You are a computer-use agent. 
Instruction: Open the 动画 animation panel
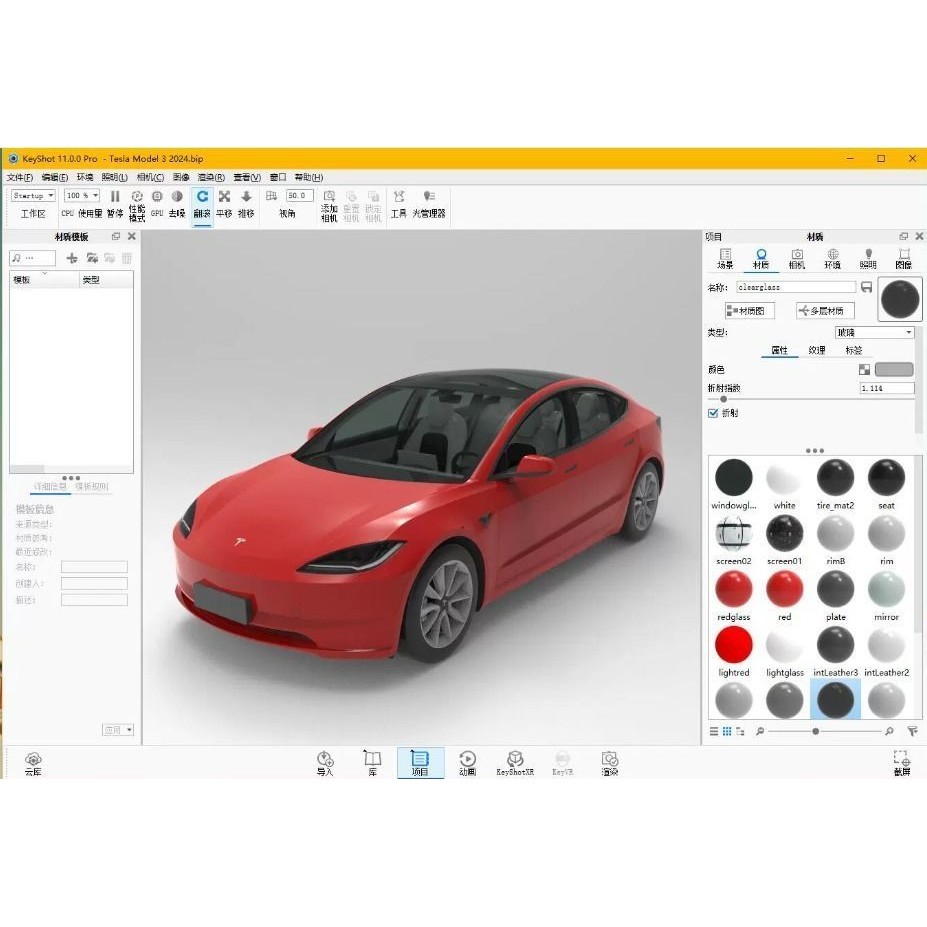(468, 763)
